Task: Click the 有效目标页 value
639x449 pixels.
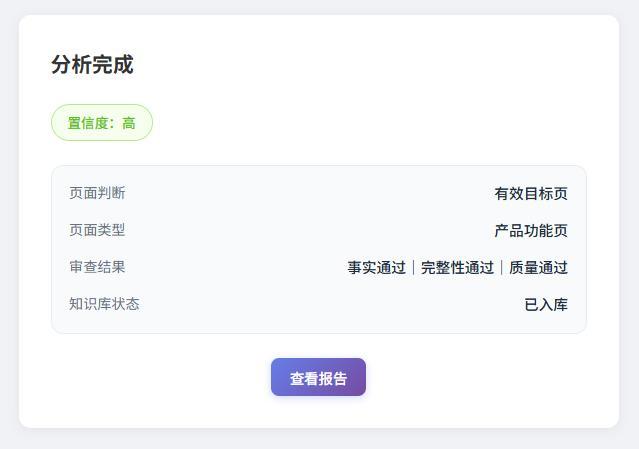Action: 530,194
